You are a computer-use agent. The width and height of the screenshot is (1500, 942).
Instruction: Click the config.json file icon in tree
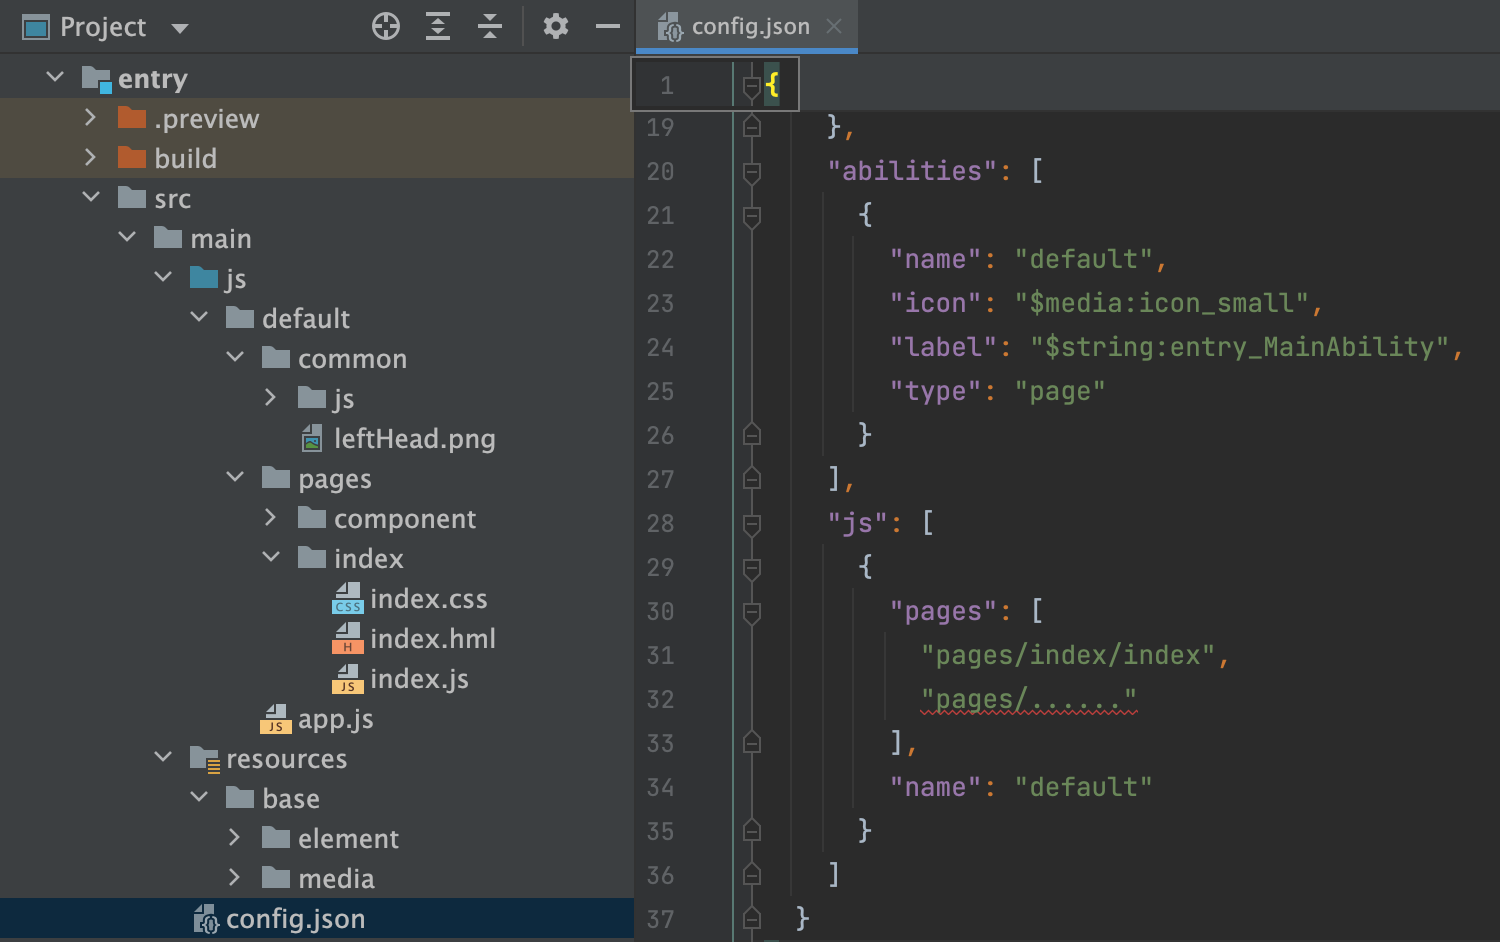205,918
